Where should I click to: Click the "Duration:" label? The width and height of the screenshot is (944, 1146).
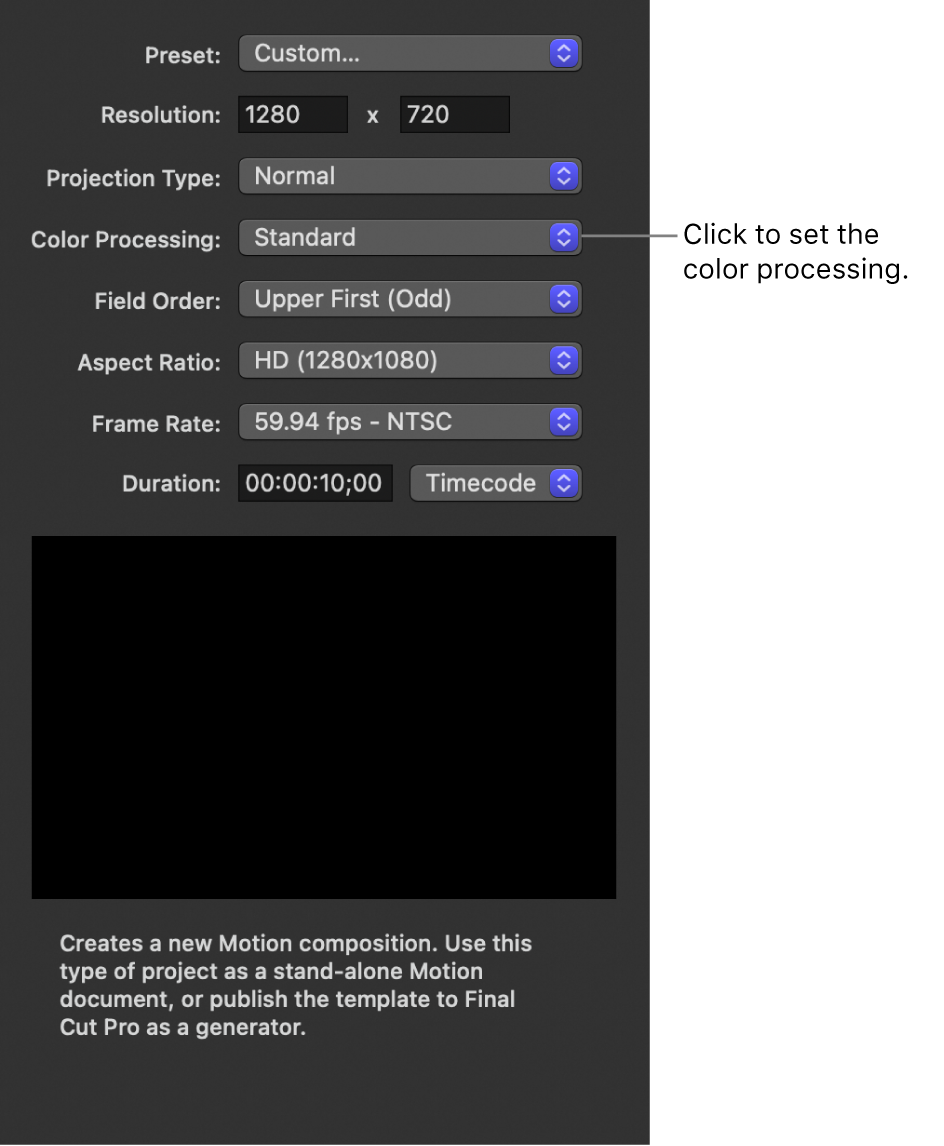pyautogui.click(x=171, y=484)
